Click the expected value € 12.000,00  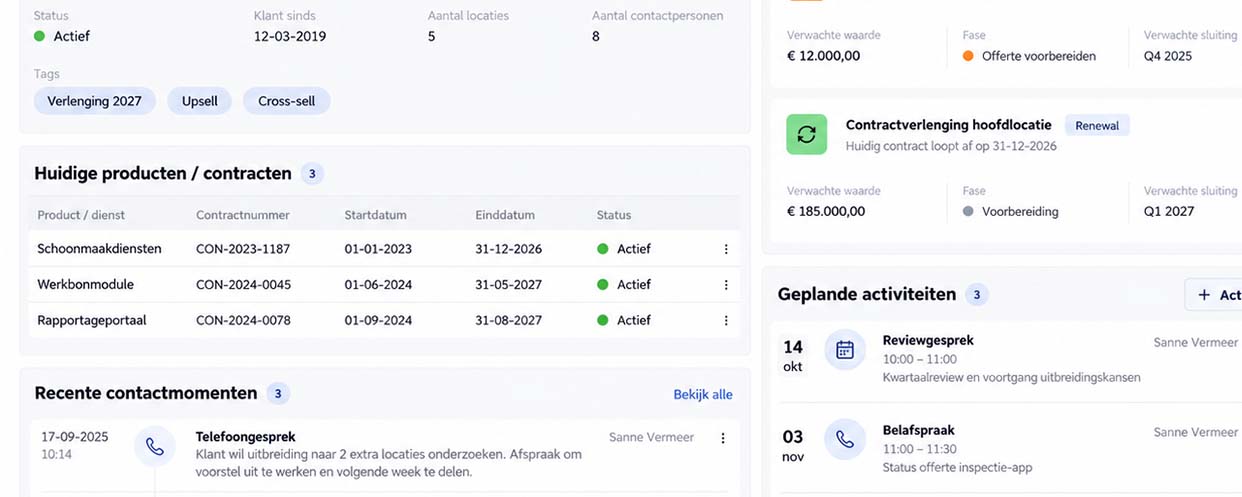(823, 57)
